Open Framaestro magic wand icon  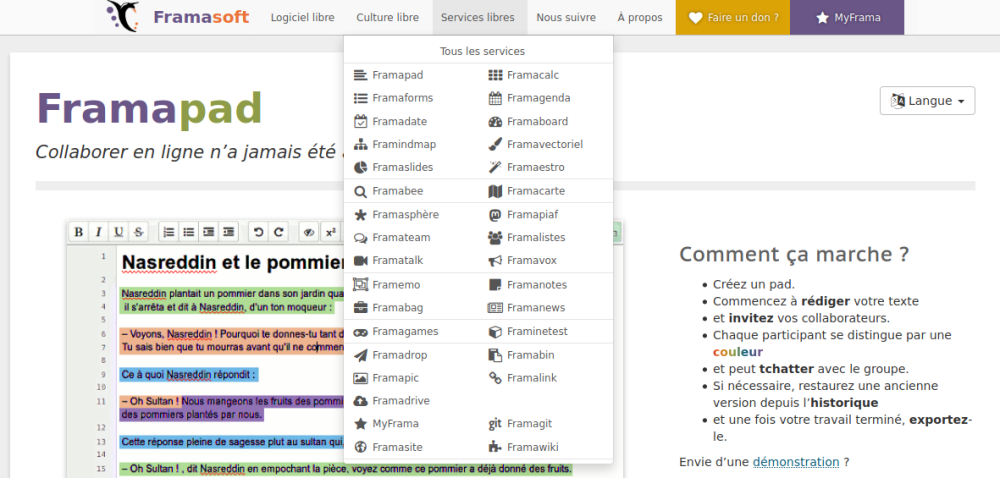point(496,168)
